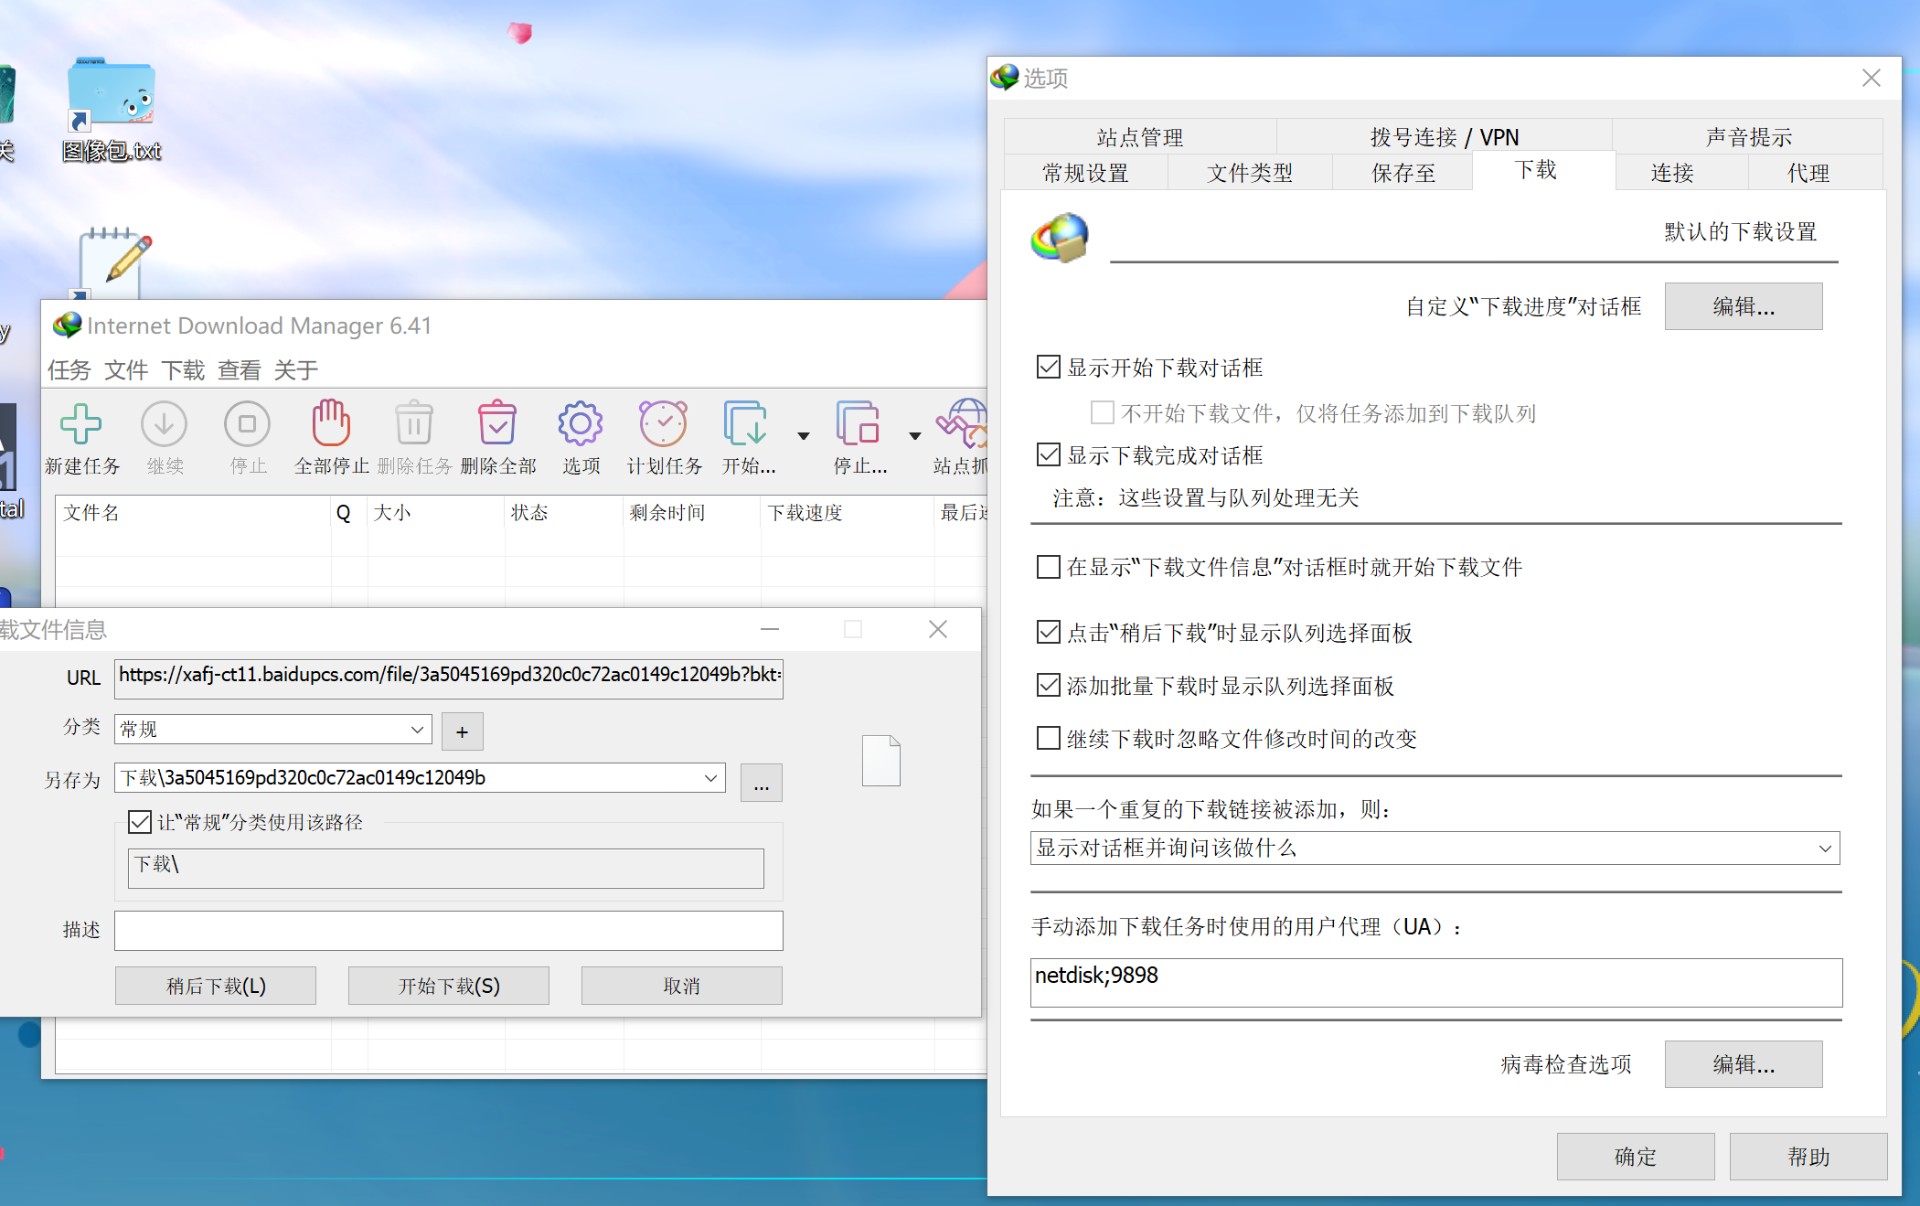Enable 继续下载时忽略文件修改时间的改变 checkbox
This screenshot has height=1206, width=1920.
[x=1048, y=738]
